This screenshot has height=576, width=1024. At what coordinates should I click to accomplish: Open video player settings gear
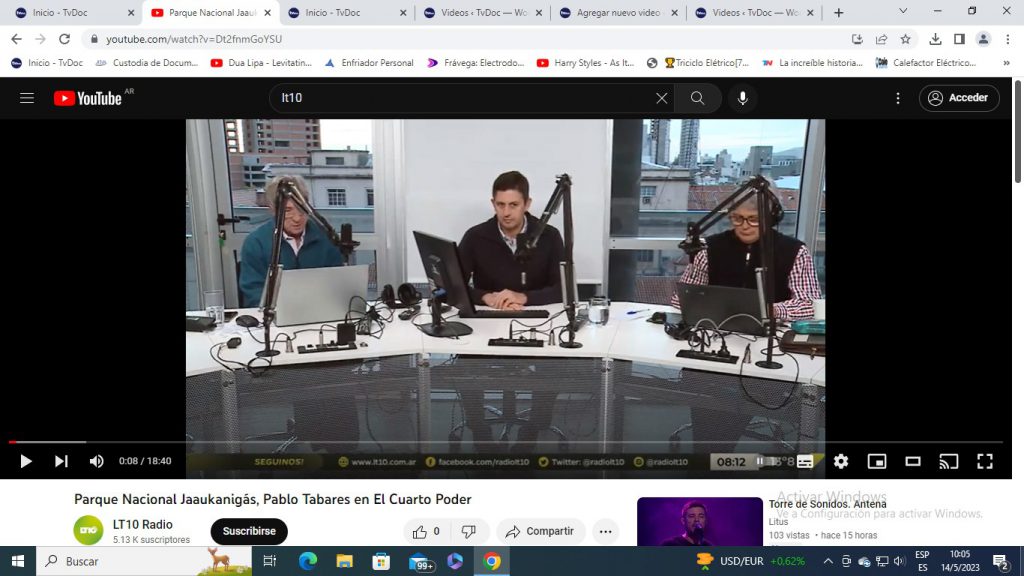point(841,461)
